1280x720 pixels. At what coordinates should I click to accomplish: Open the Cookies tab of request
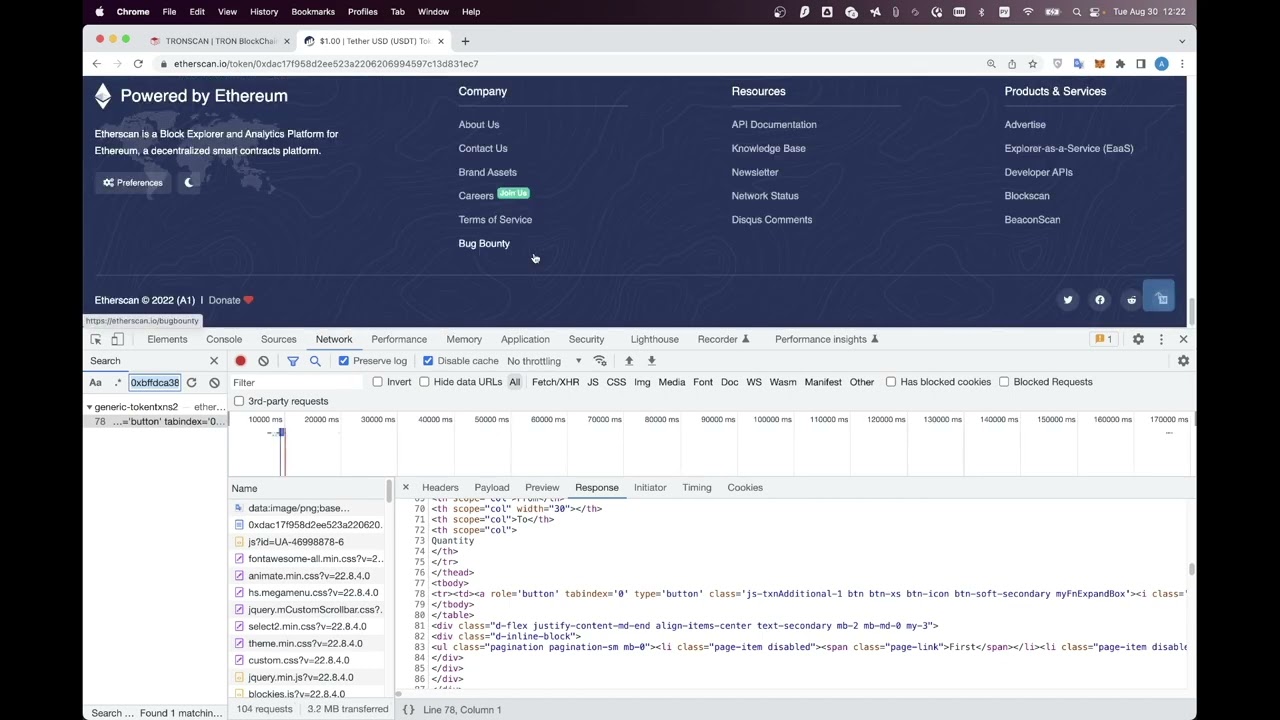(x=745, y=487)
